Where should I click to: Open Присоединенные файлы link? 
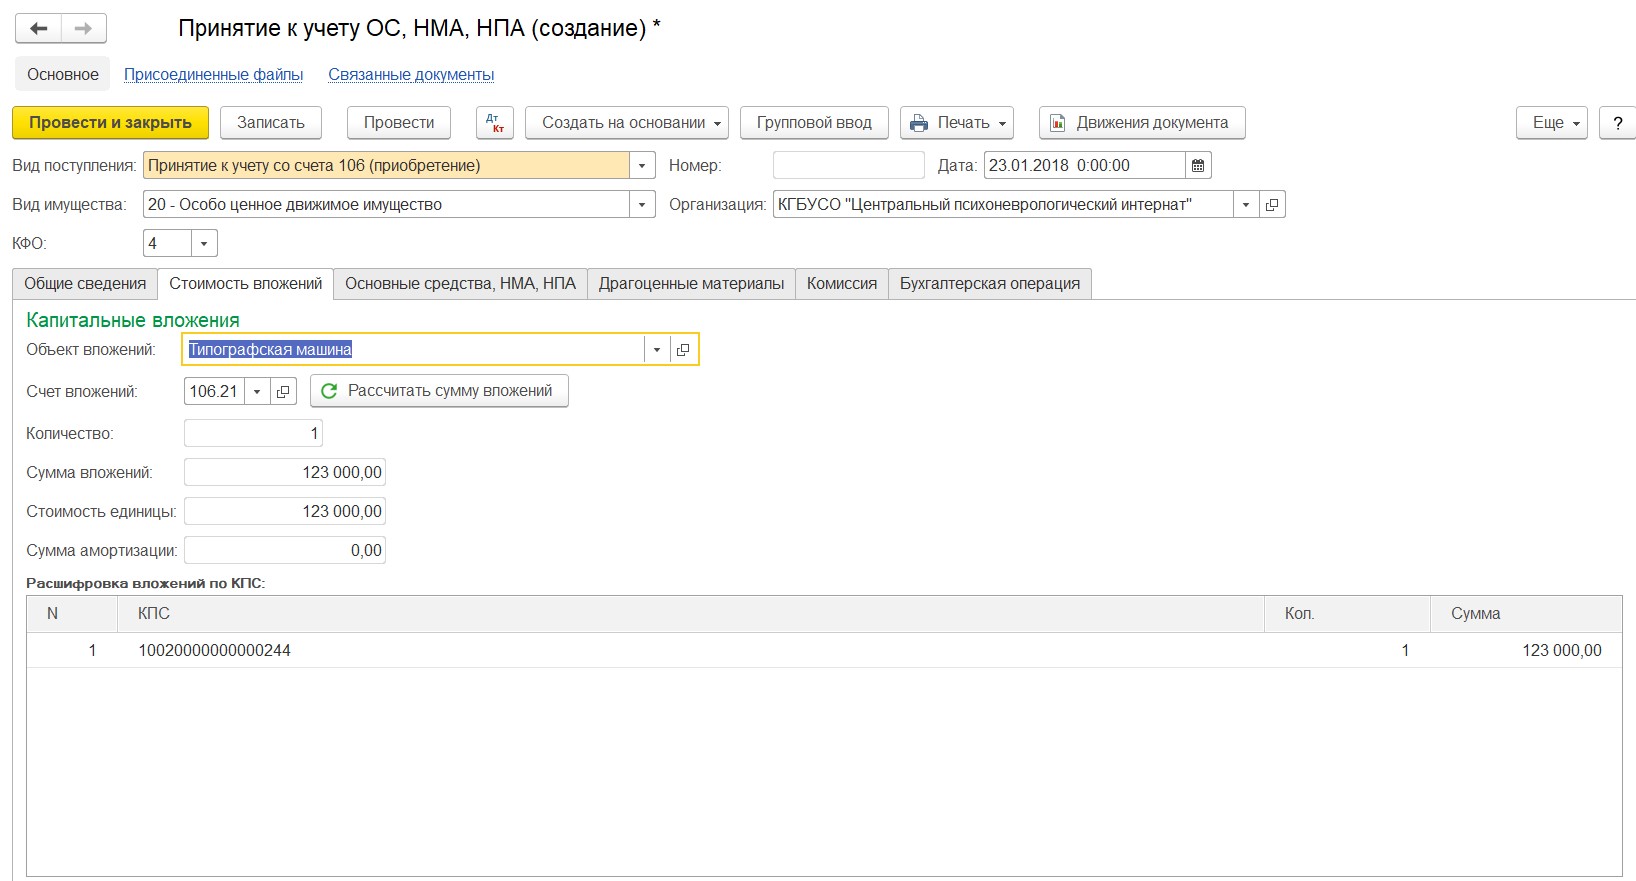(x=214, y=75)
